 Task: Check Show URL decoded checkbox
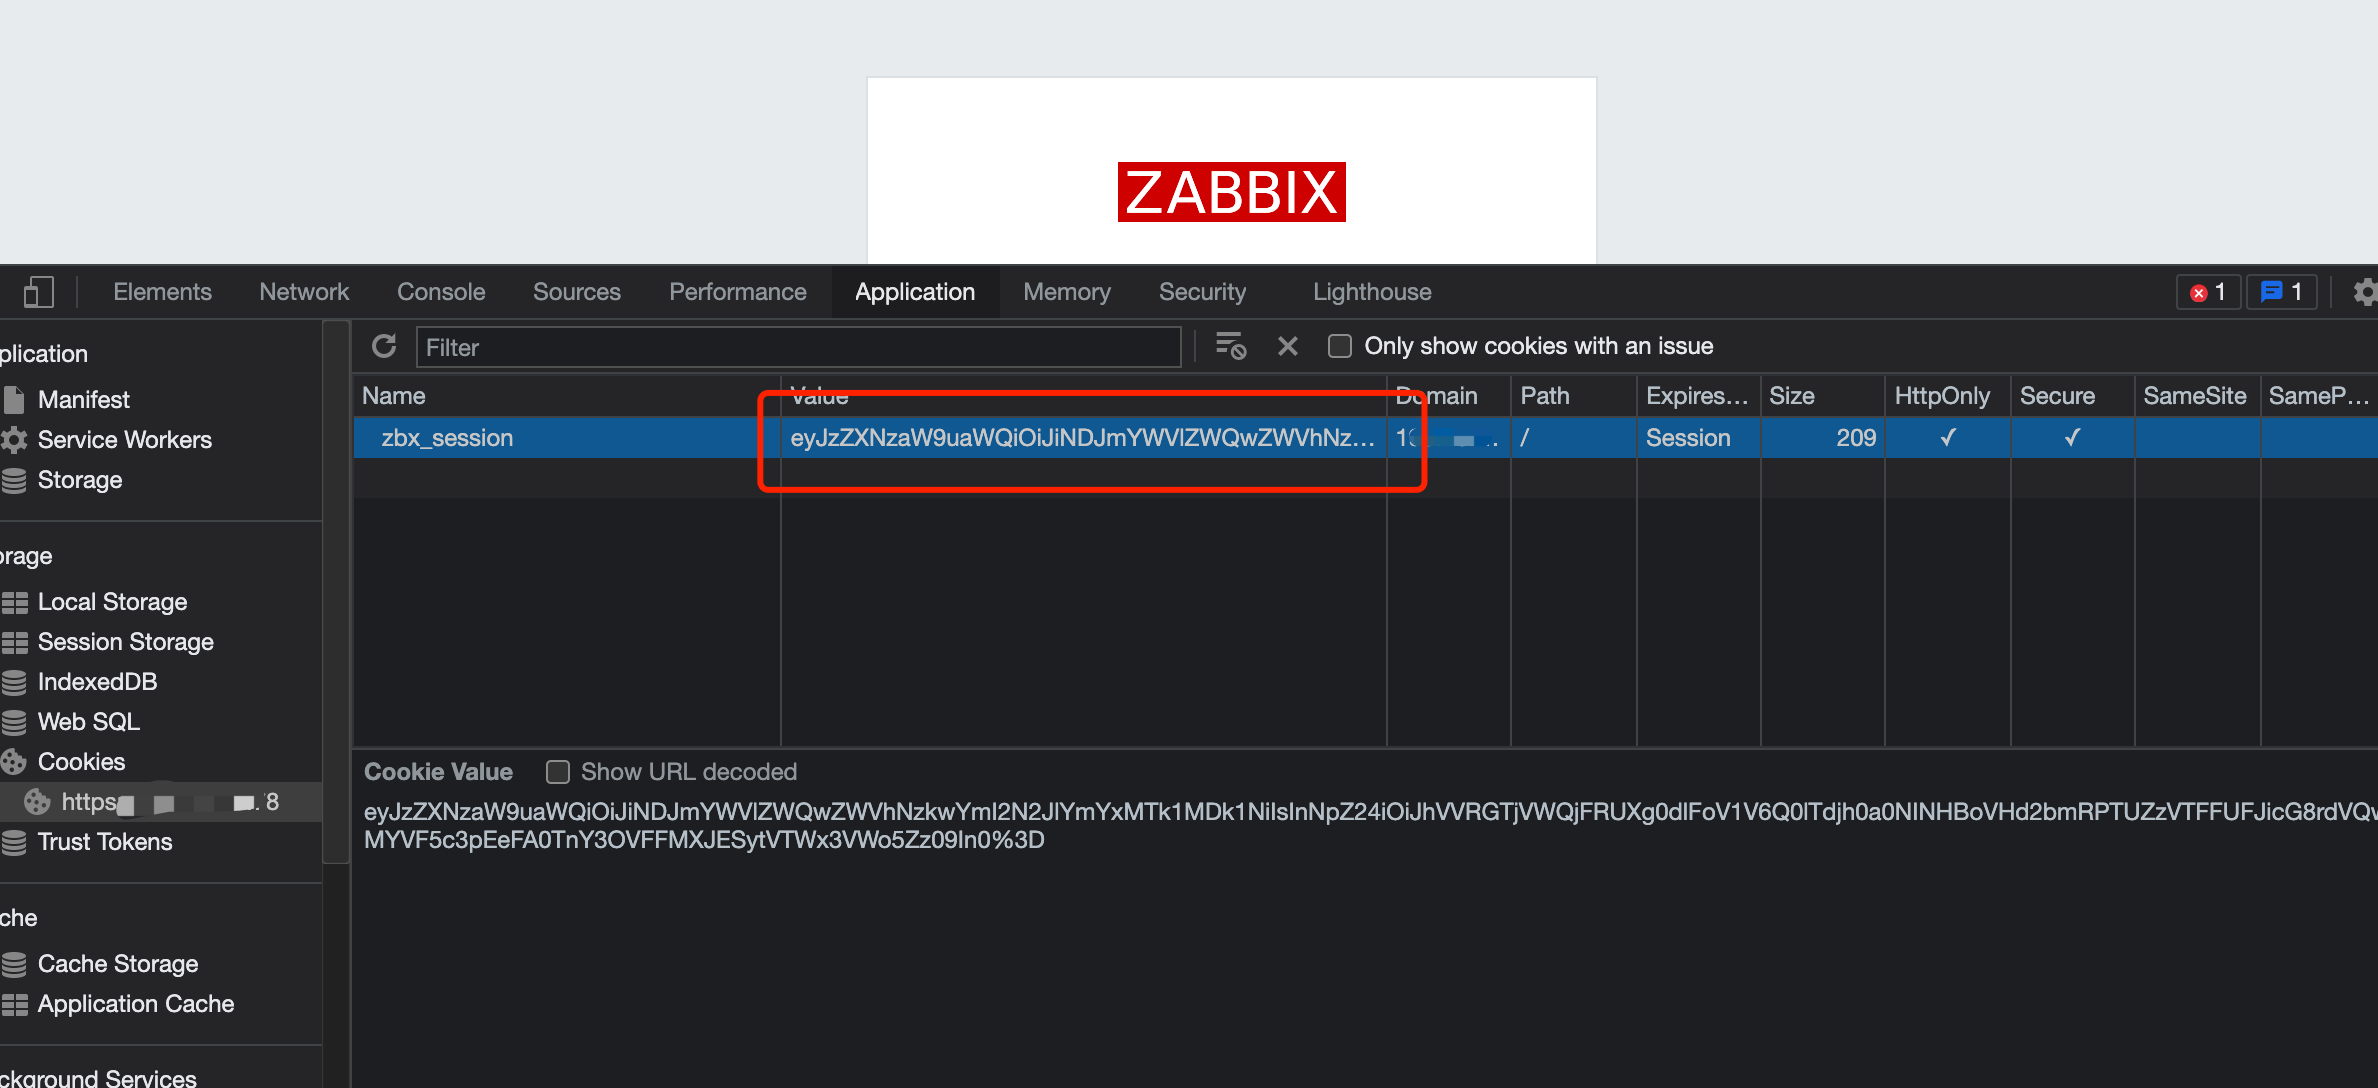point(558,772)
